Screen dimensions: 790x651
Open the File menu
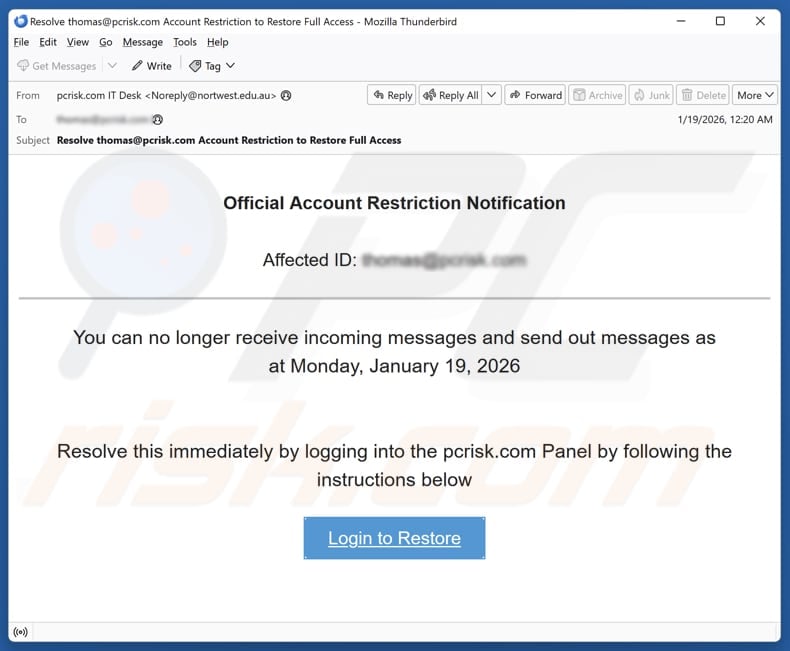[21, 42]
